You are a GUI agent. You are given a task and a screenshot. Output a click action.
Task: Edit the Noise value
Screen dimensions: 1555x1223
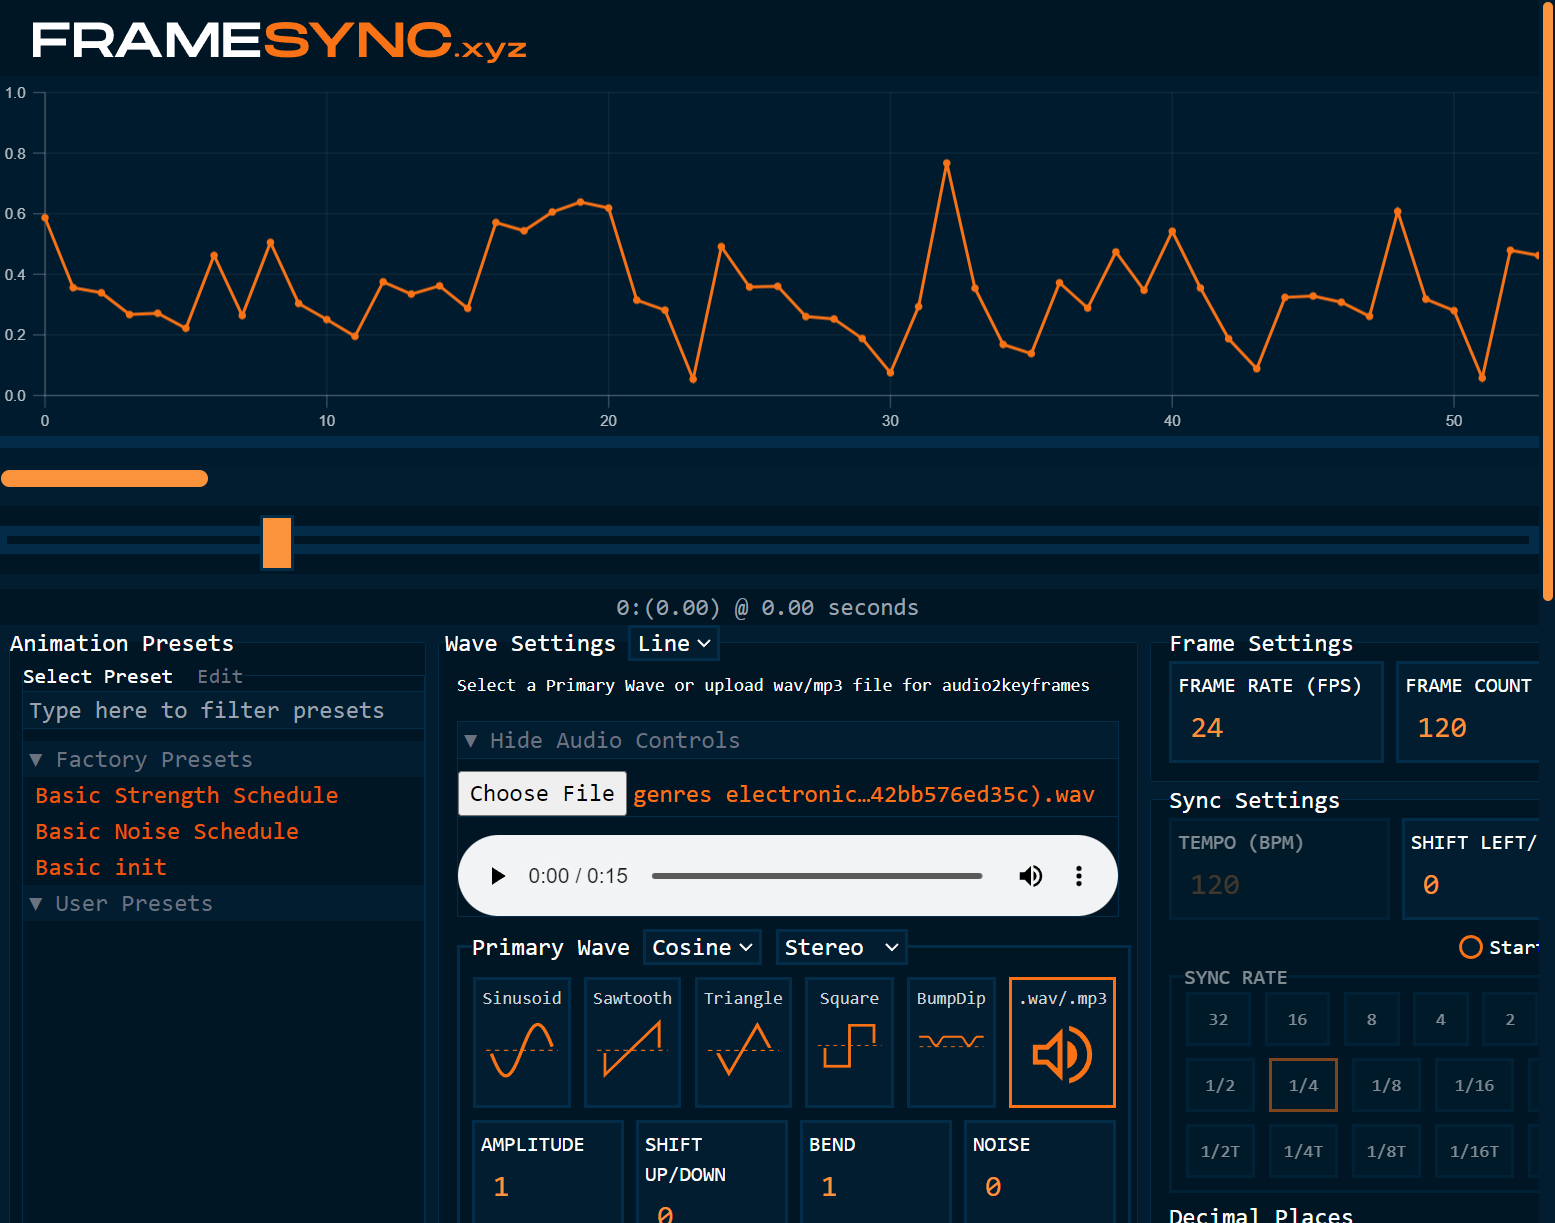point(1040,1187)
